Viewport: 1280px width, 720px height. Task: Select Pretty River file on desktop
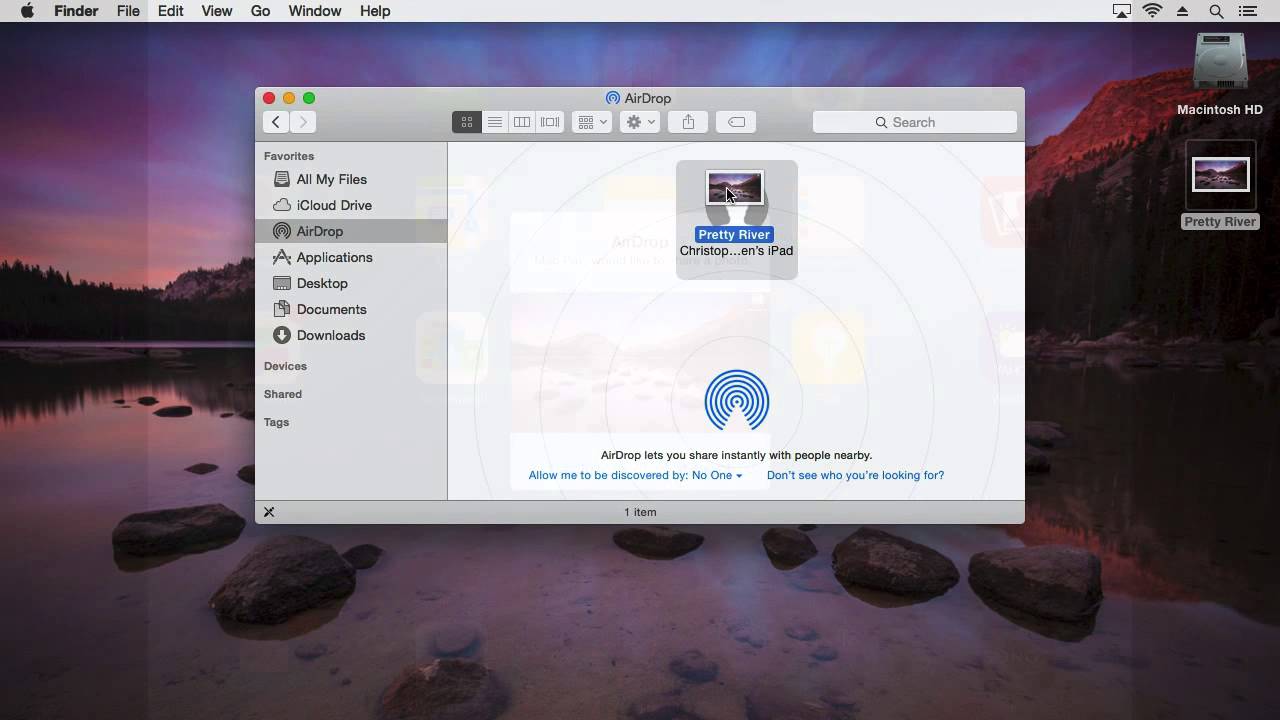click(x=1220, y=185)
